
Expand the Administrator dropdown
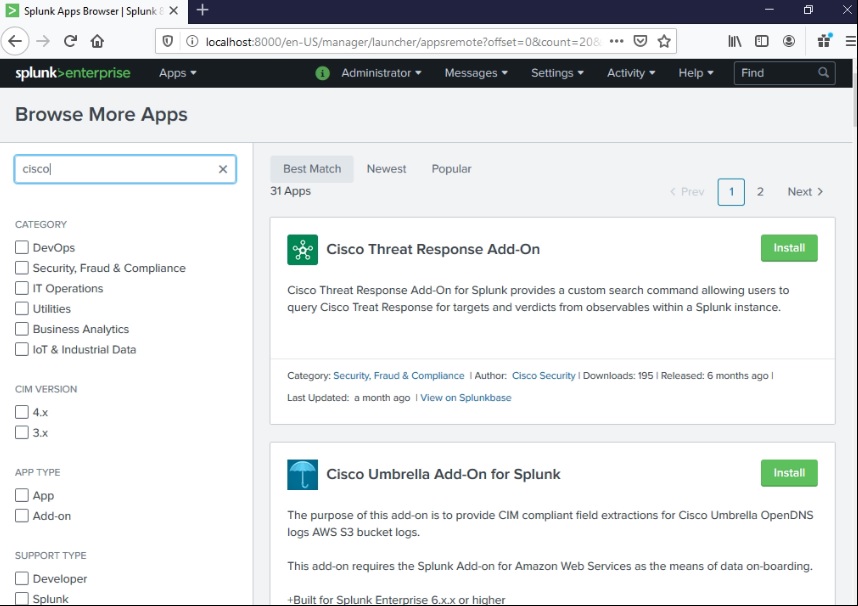coord(381,73)
